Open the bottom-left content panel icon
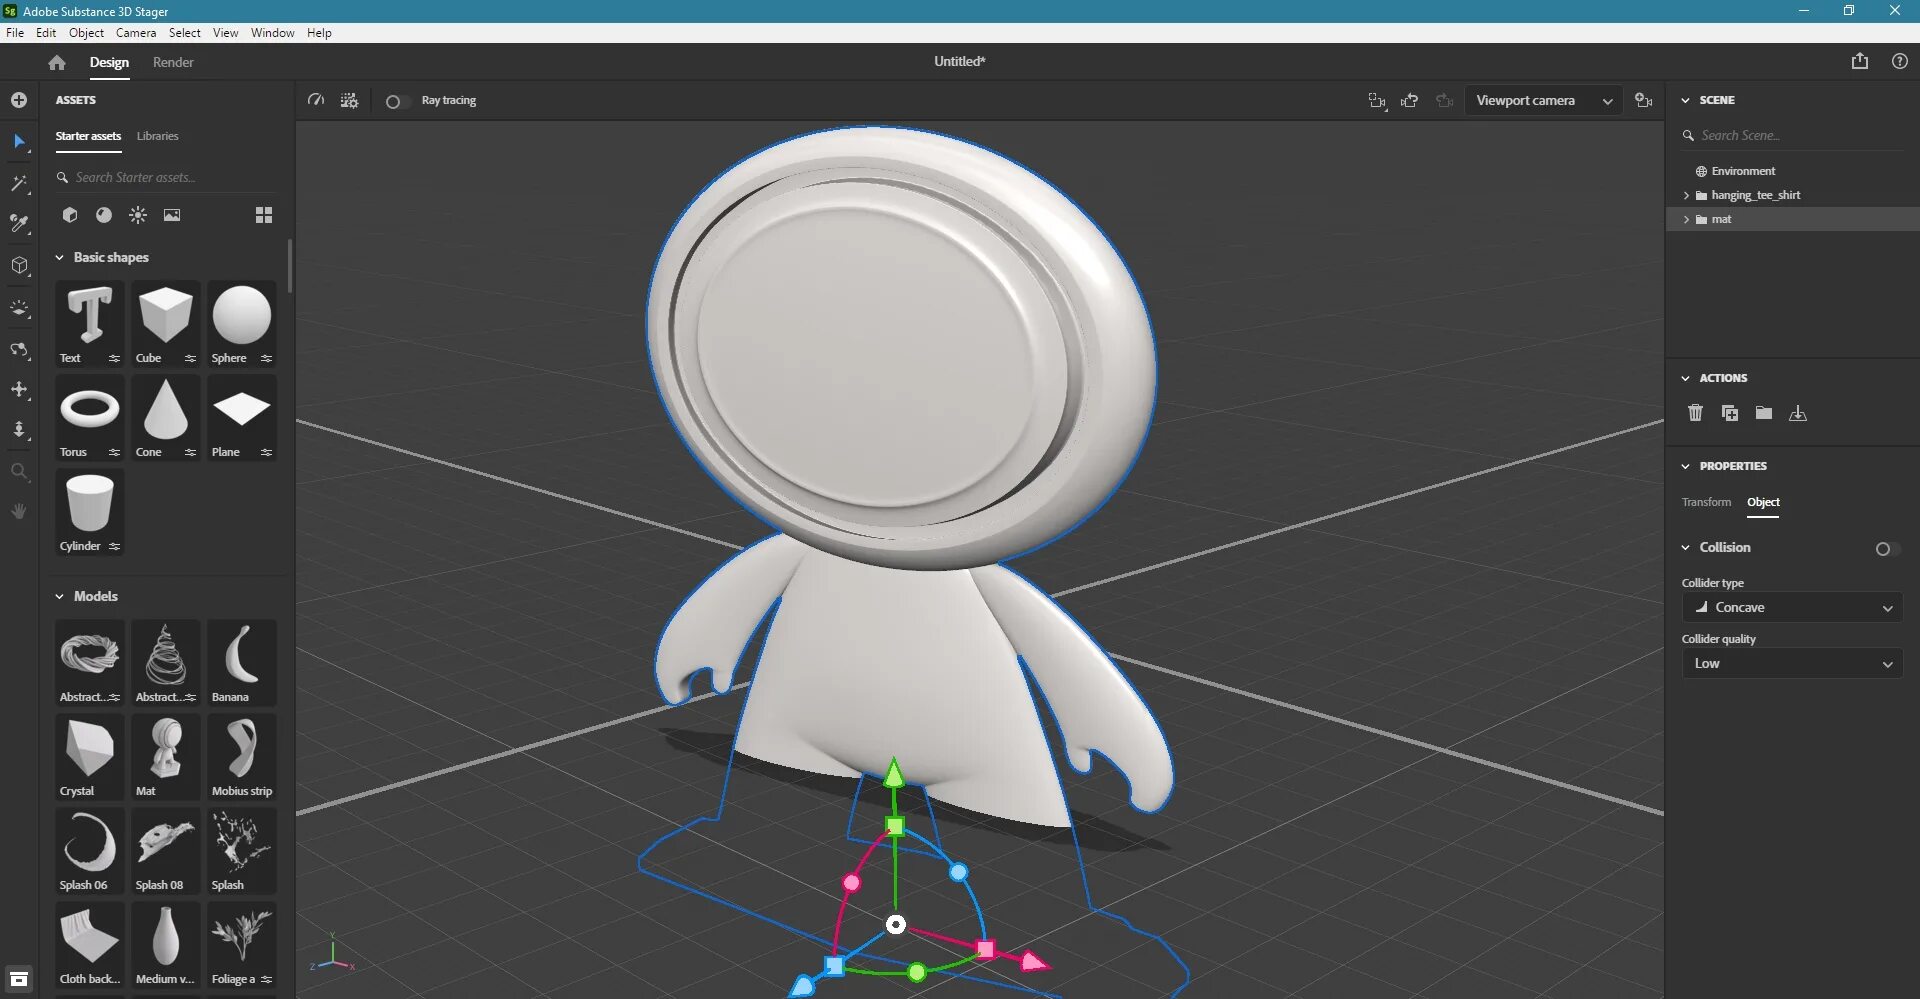 coord(18,979)
